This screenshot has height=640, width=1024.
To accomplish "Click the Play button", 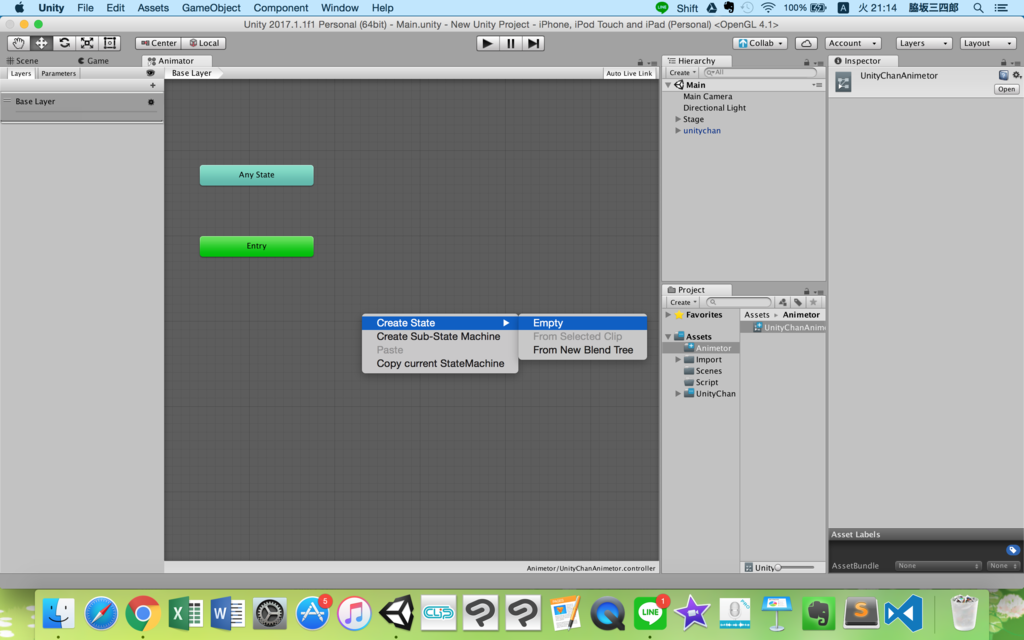I will pyautogui.click(x=487, y=43).
